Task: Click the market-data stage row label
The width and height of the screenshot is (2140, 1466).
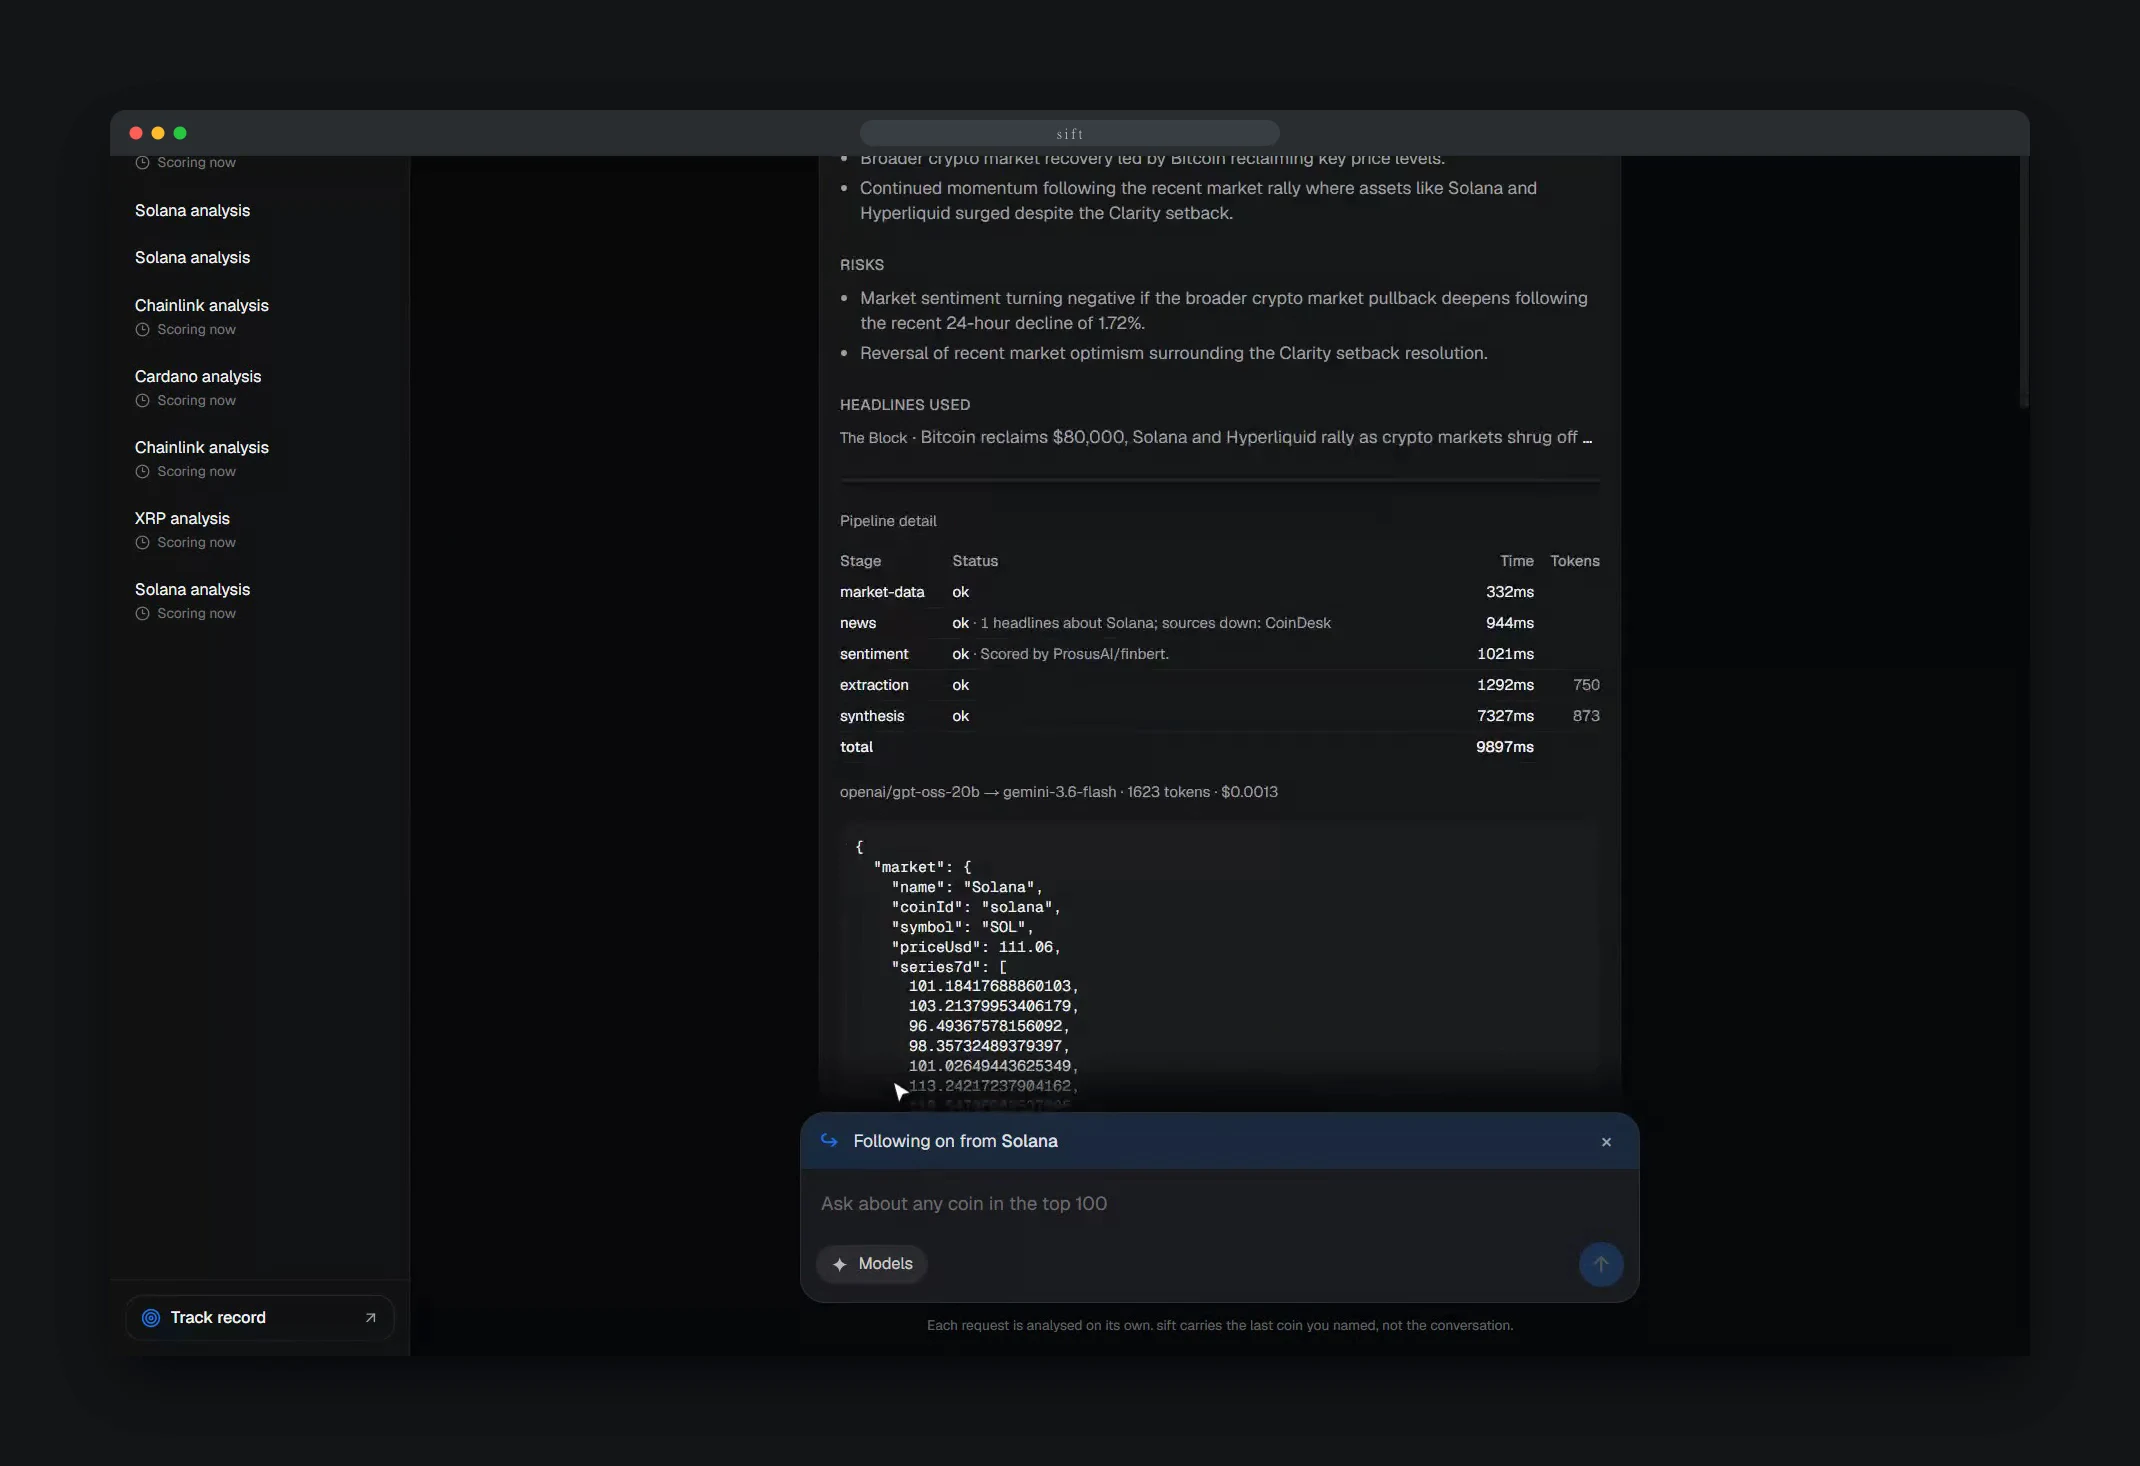Action: [882, 592]
